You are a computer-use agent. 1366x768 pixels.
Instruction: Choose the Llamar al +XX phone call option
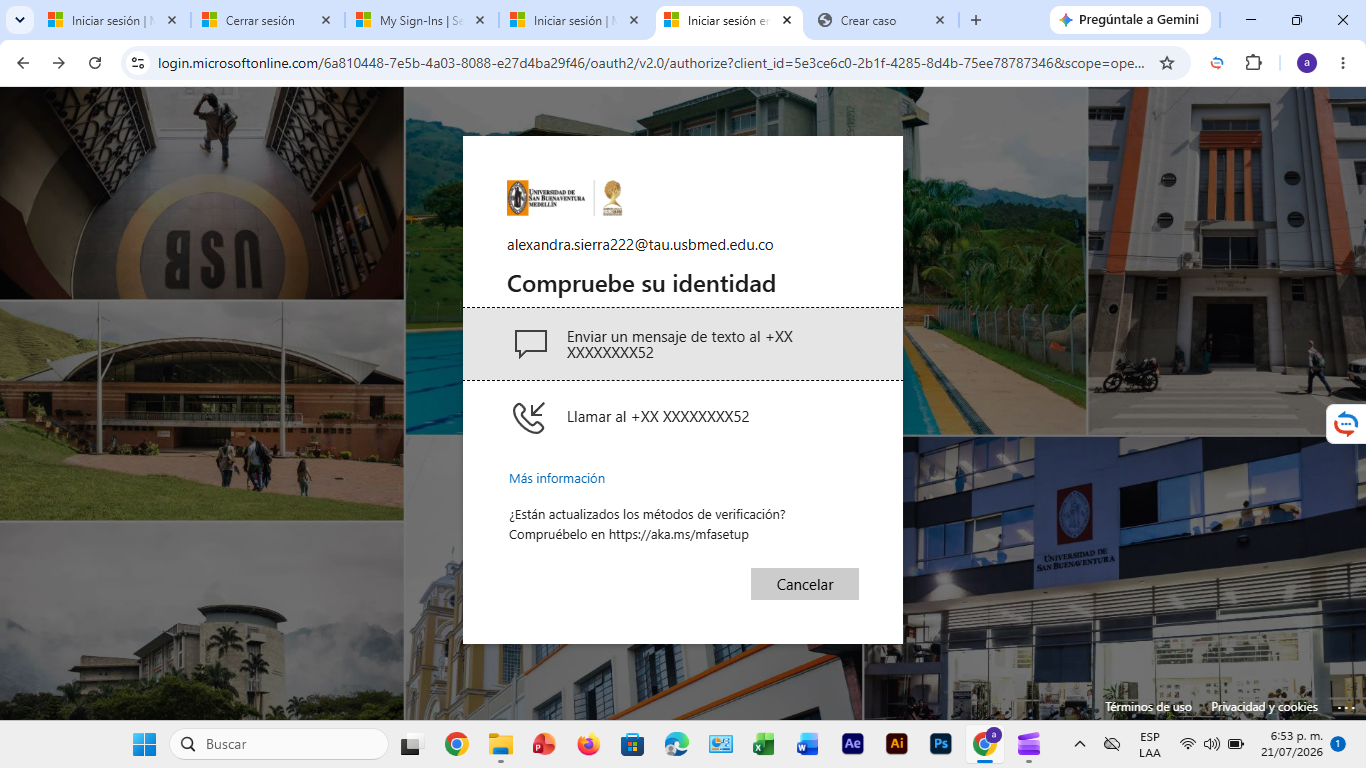coord(683,417)
